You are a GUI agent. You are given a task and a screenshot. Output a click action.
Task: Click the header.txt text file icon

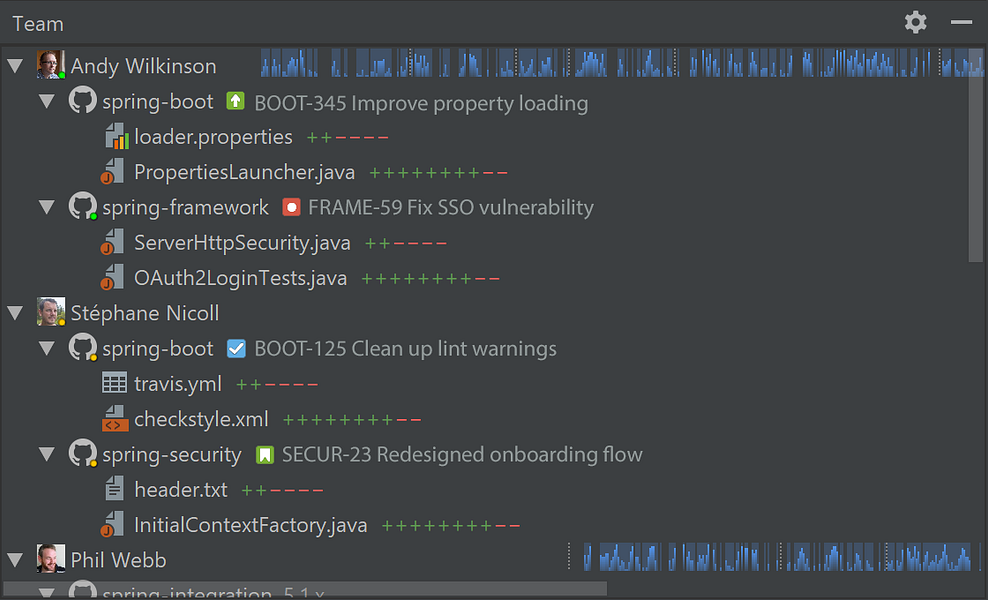[x=114, y=488]
